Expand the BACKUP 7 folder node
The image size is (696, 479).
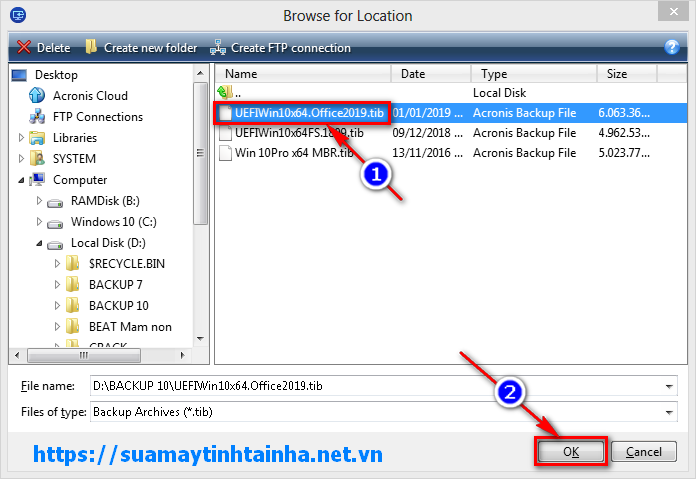[x=57, y=284]
